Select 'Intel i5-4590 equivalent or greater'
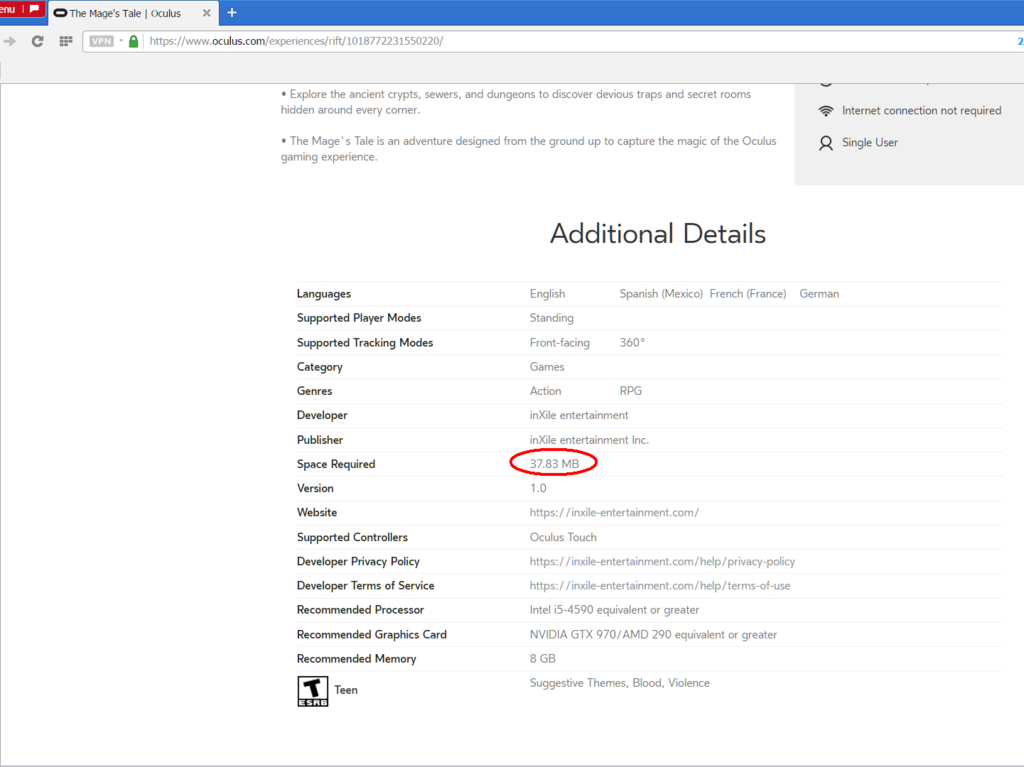The height and width of the screenshot is (767, 1024). click(614, 610)
